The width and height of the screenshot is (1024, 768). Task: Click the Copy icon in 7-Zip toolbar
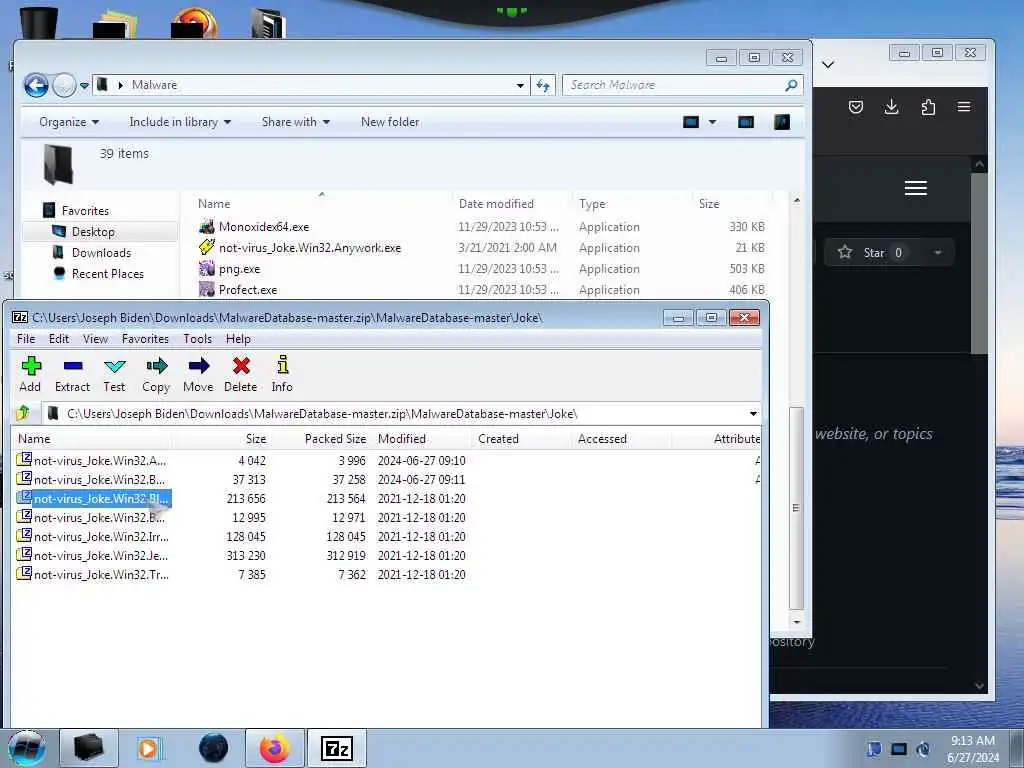coord(156,374)
